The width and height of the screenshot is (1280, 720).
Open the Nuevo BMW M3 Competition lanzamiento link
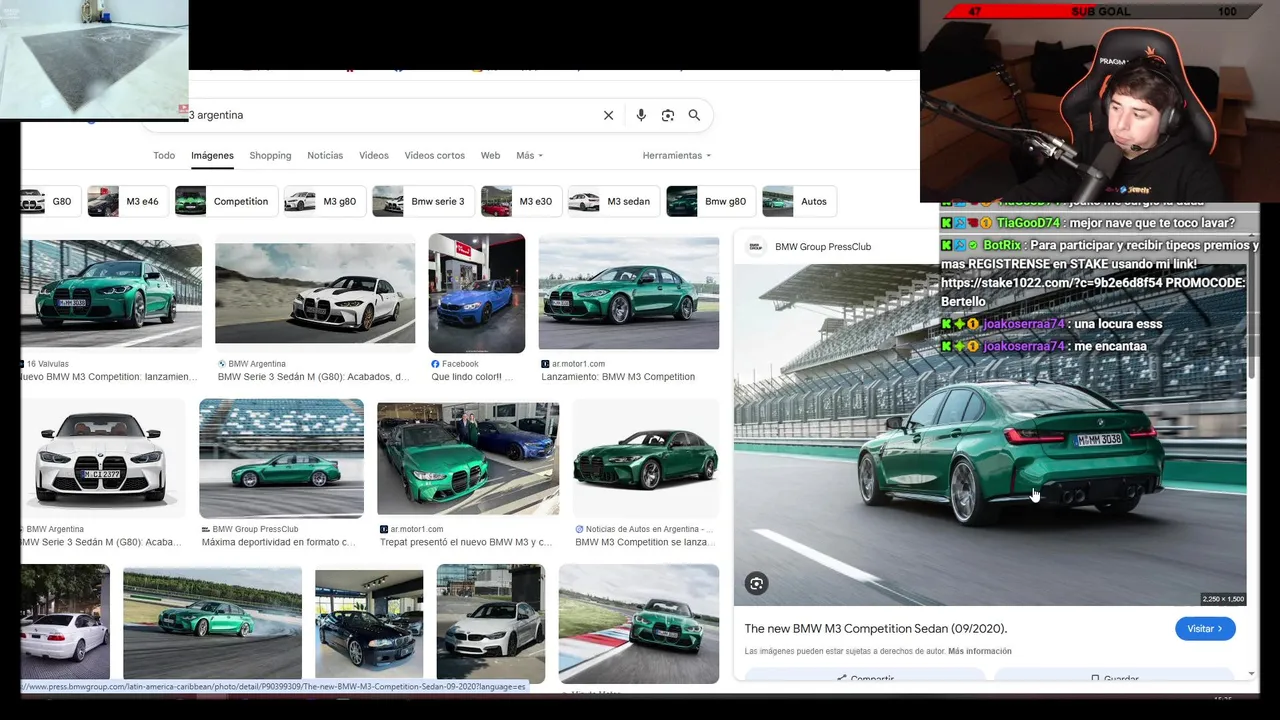click(x=108, y=377)
